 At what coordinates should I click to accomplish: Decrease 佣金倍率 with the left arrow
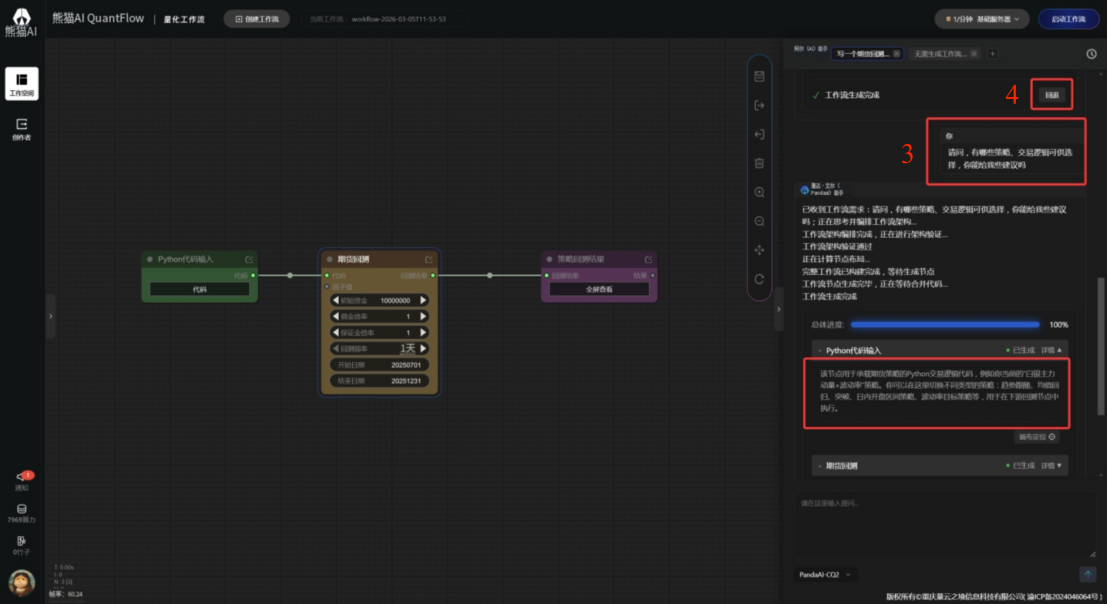(336, 316)
